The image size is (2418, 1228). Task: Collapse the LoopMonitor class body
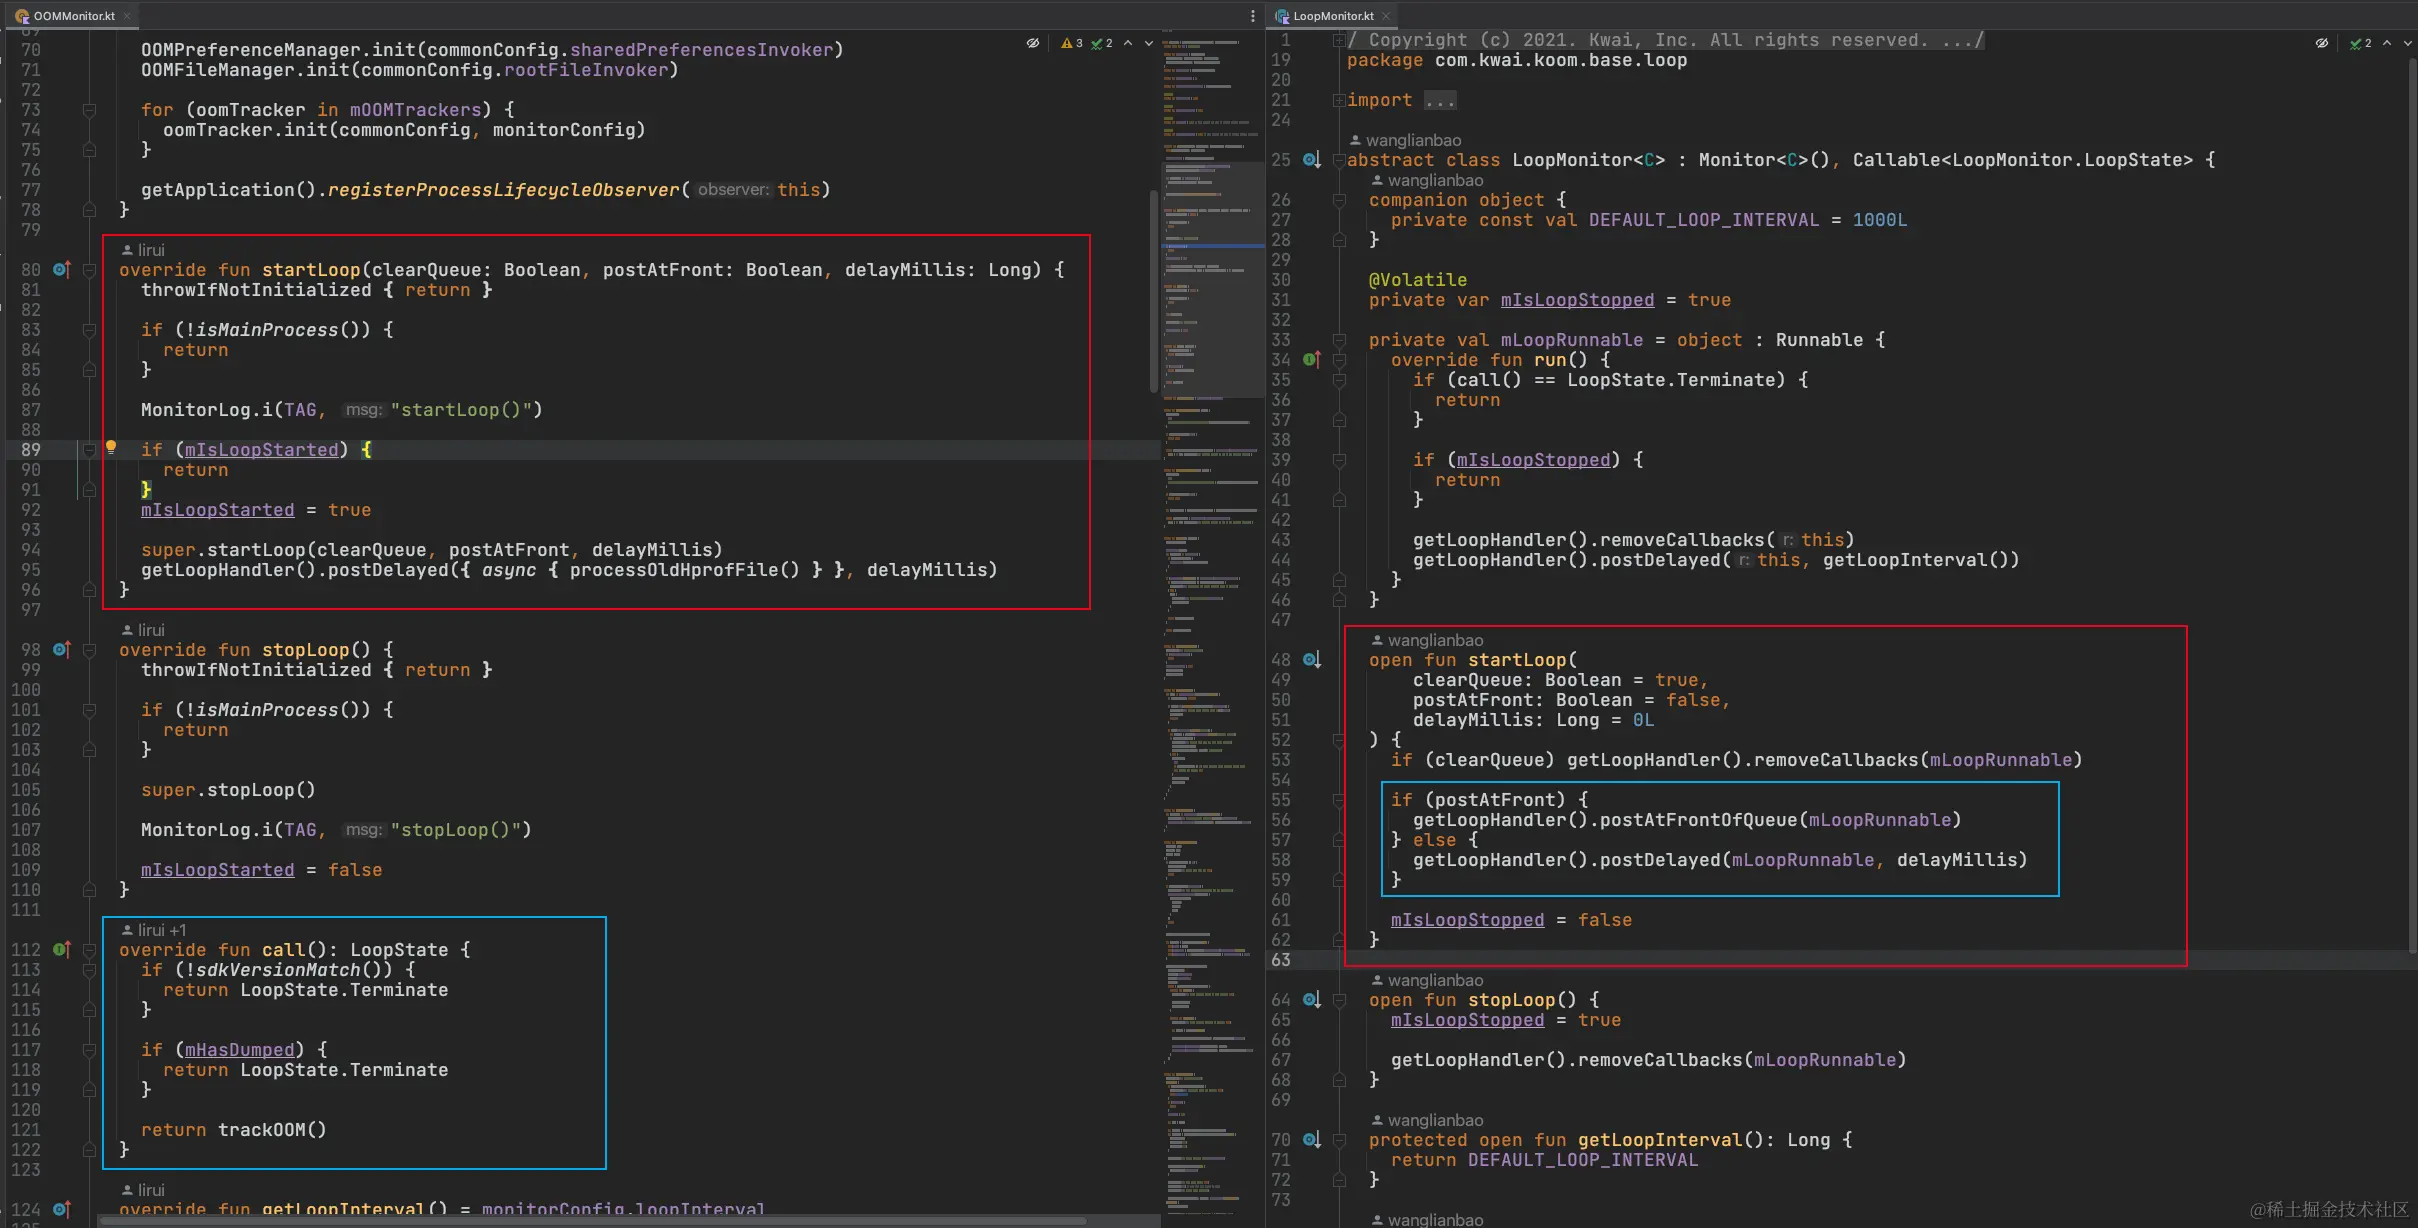click(x=1338, y=160)
